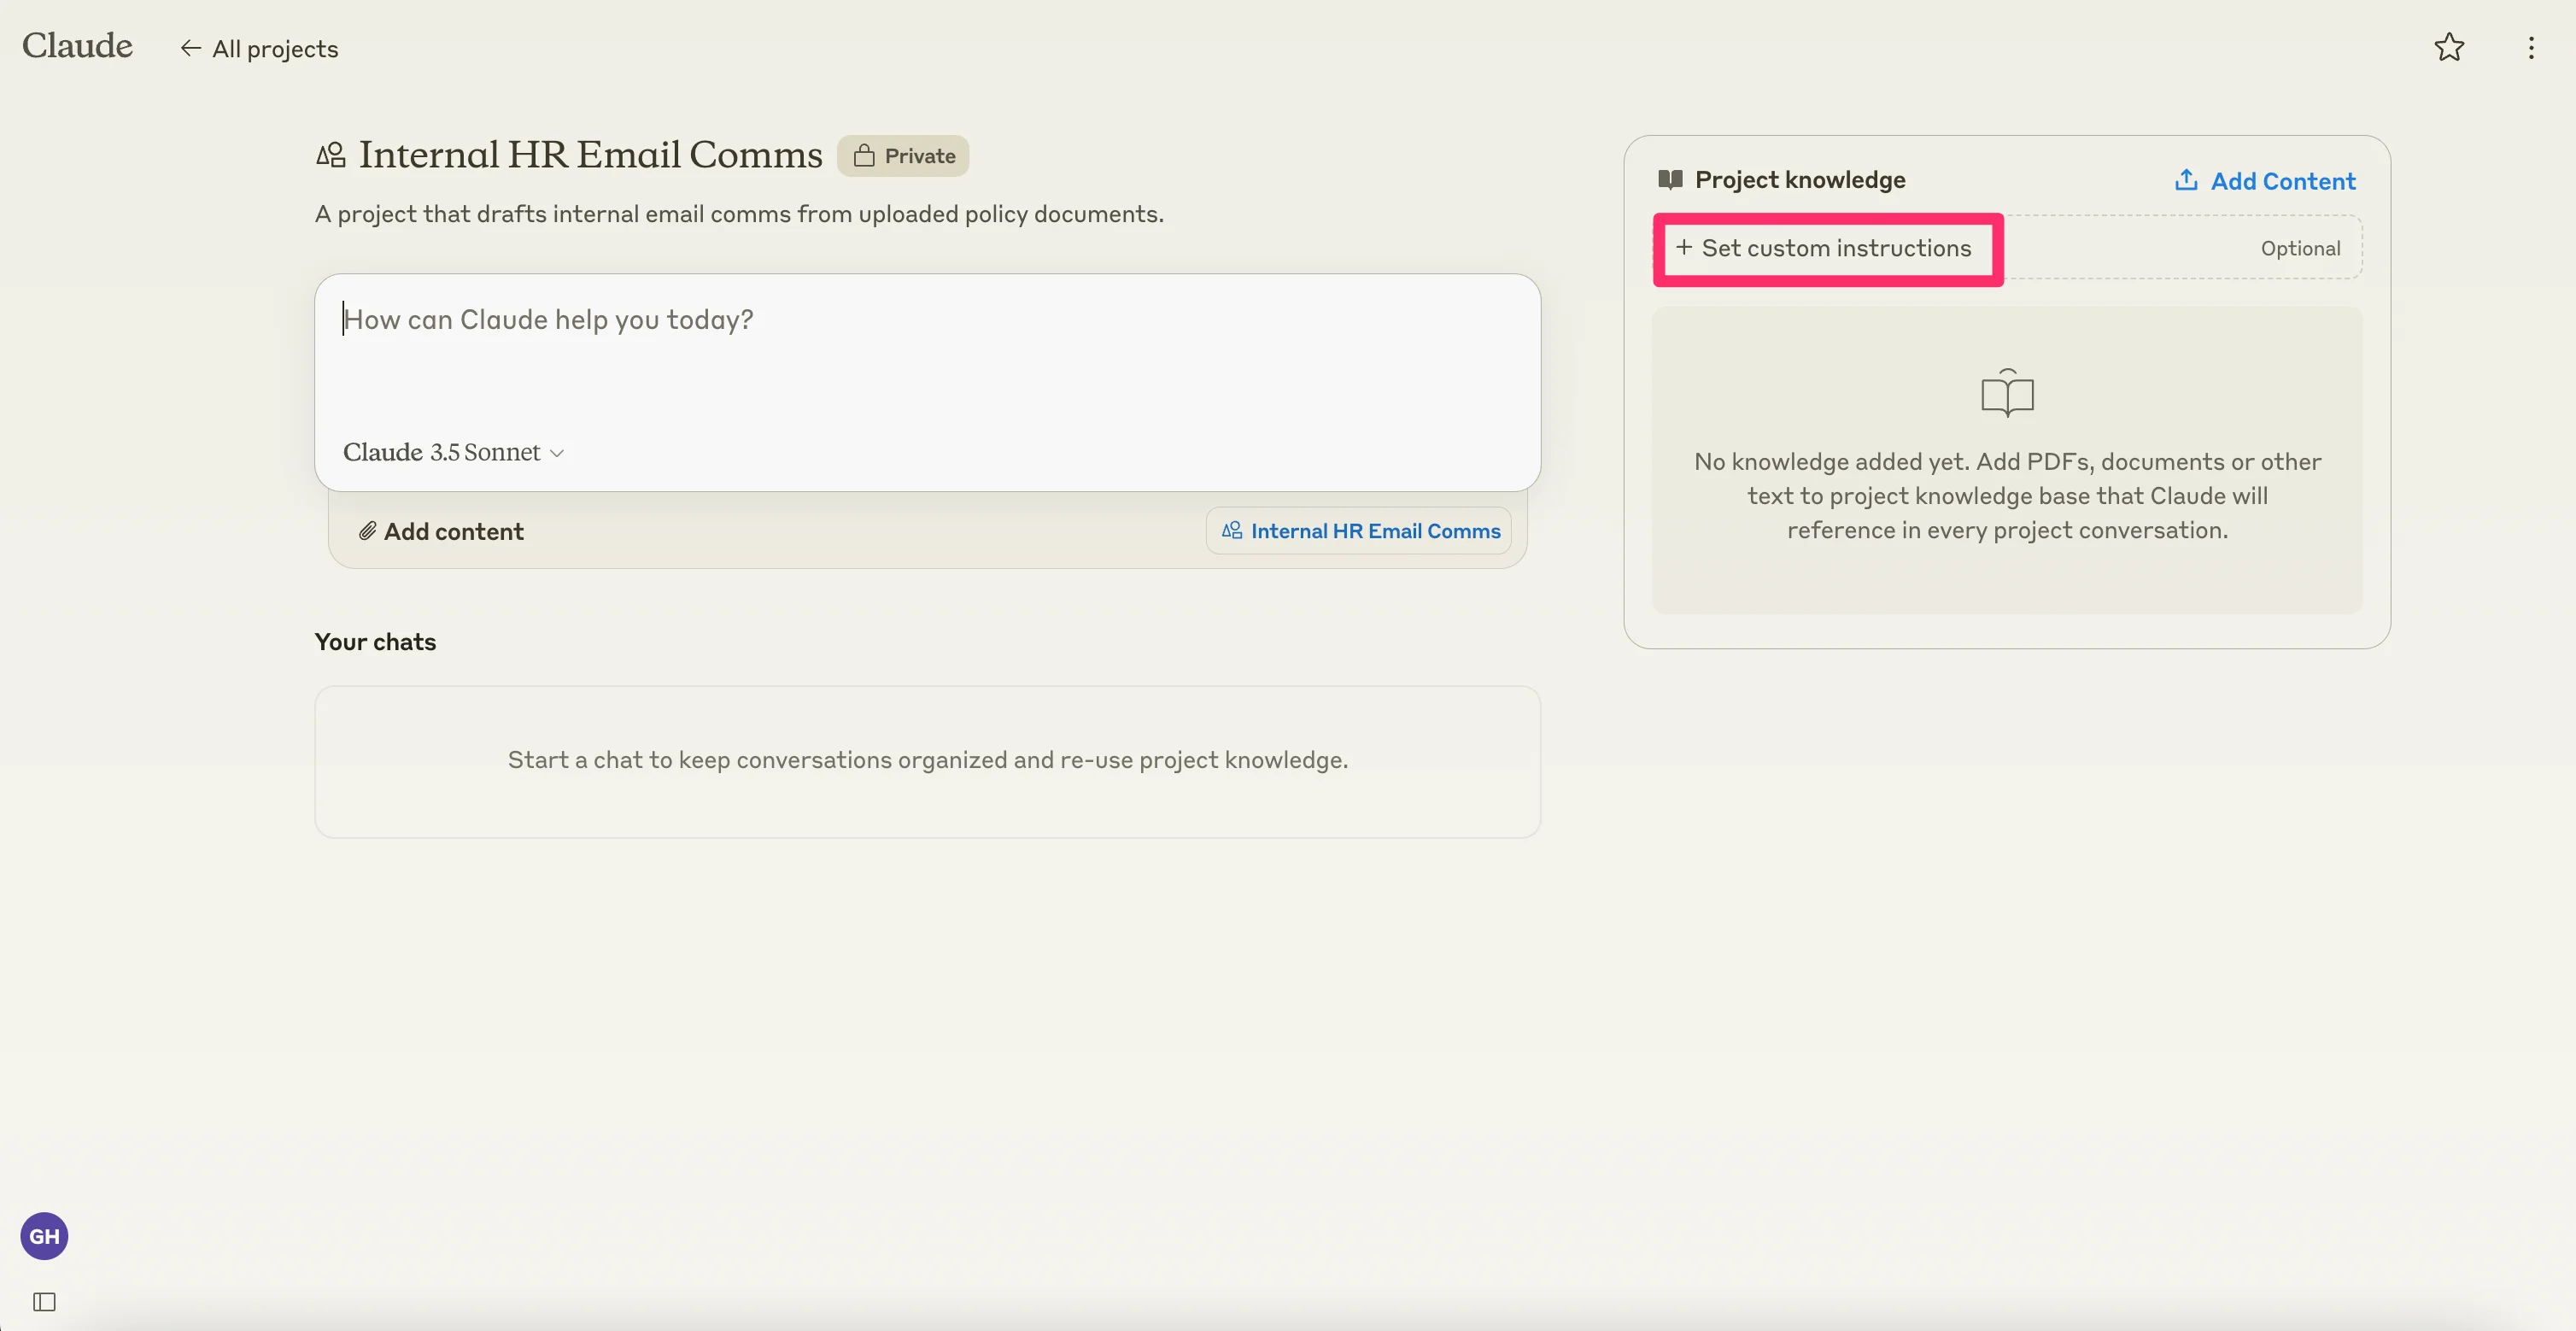Image resolution: width=2576 pixels, height=1331 pixels.
Task: Open the GH user avatar menu
Action: point(44,1236)
